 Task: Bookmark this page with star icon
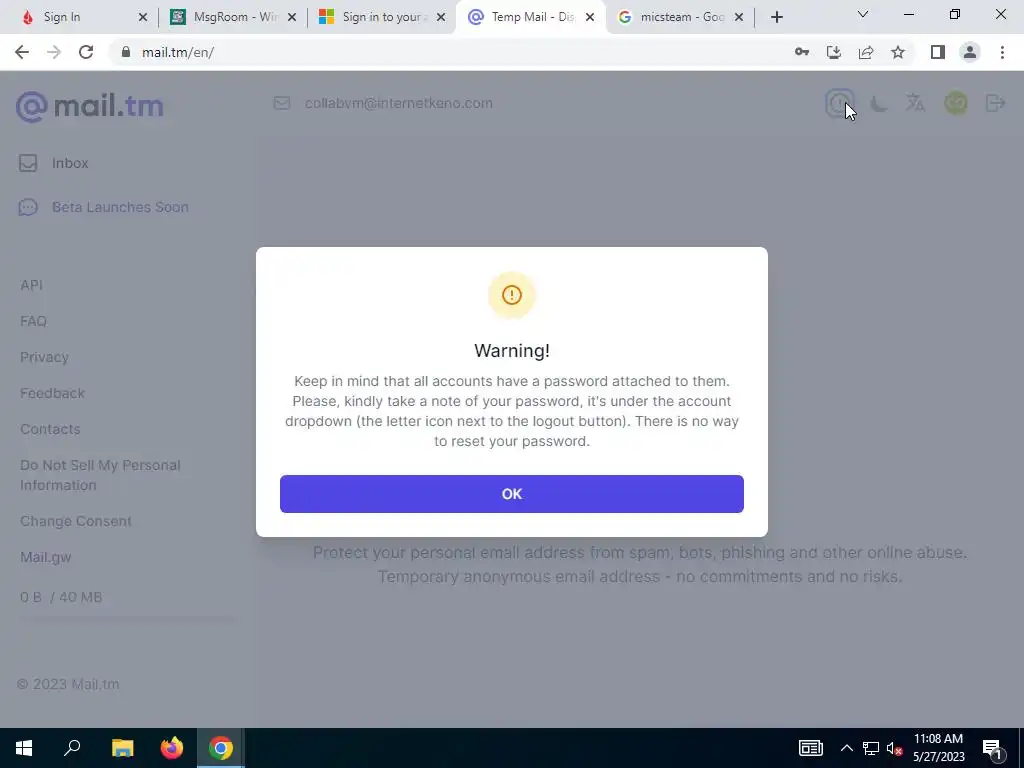pyautogui.click(x=898, y=52)
